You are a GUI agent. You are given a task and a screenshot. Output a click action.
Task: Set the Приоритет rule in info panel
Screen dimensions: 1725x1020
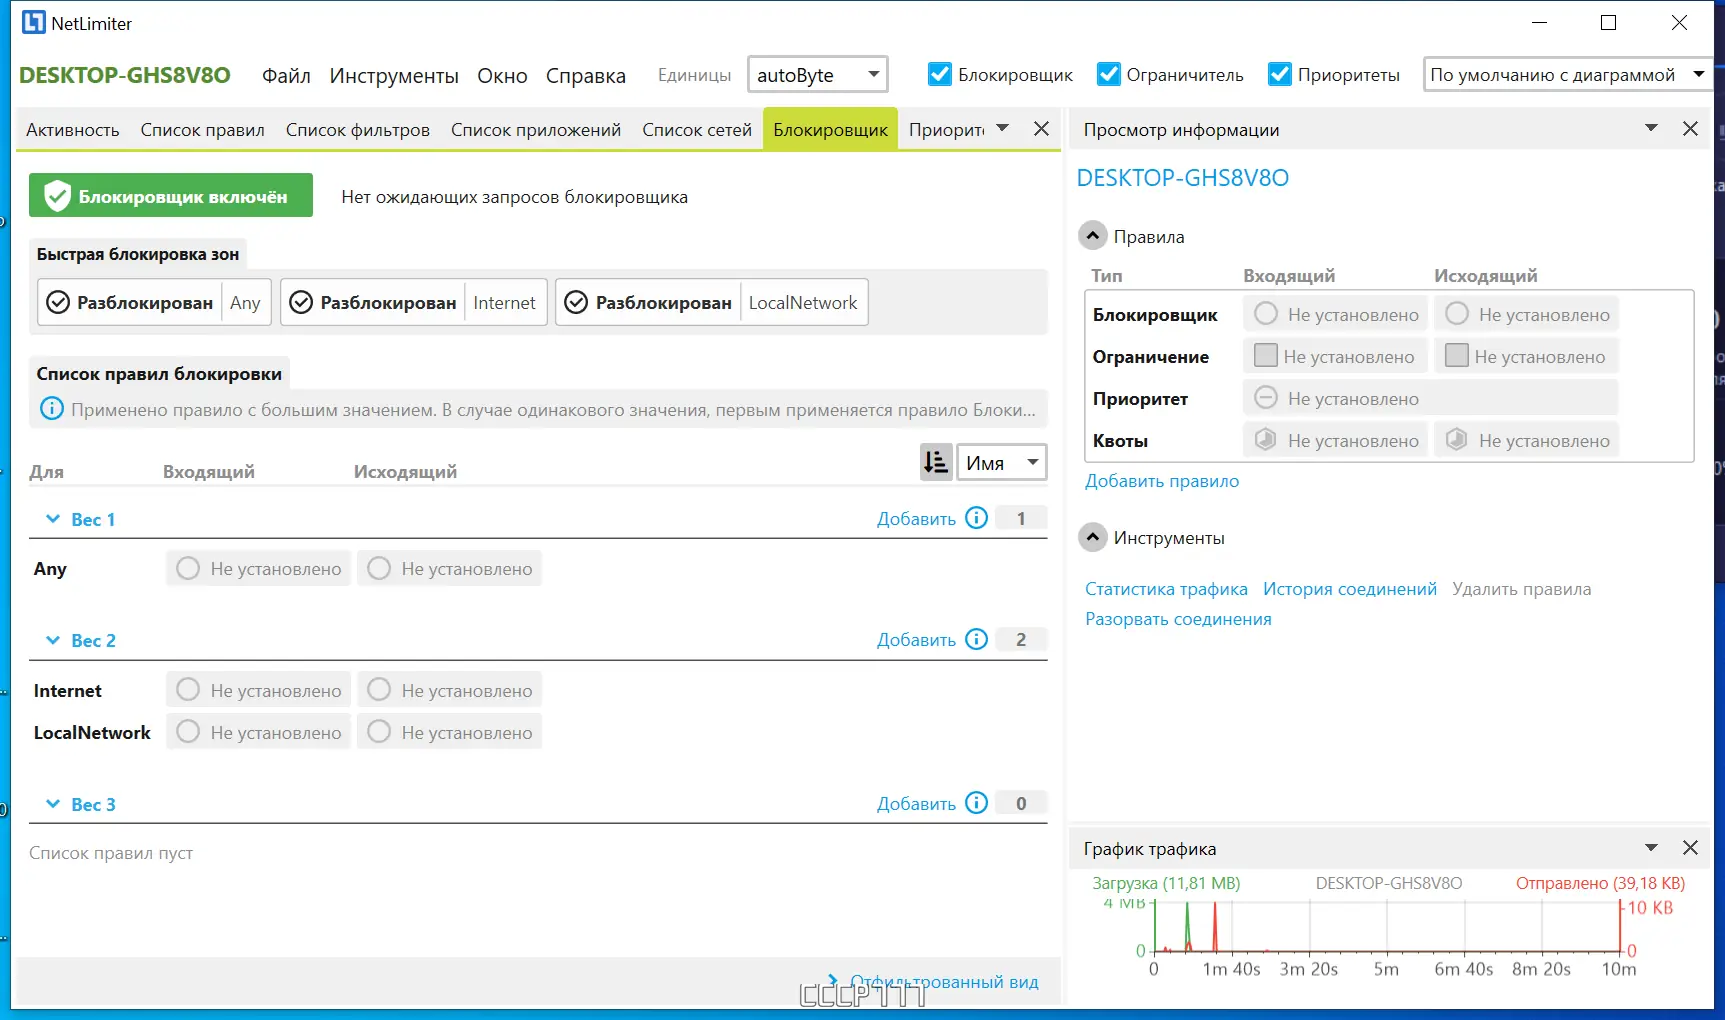[1431, 398]
